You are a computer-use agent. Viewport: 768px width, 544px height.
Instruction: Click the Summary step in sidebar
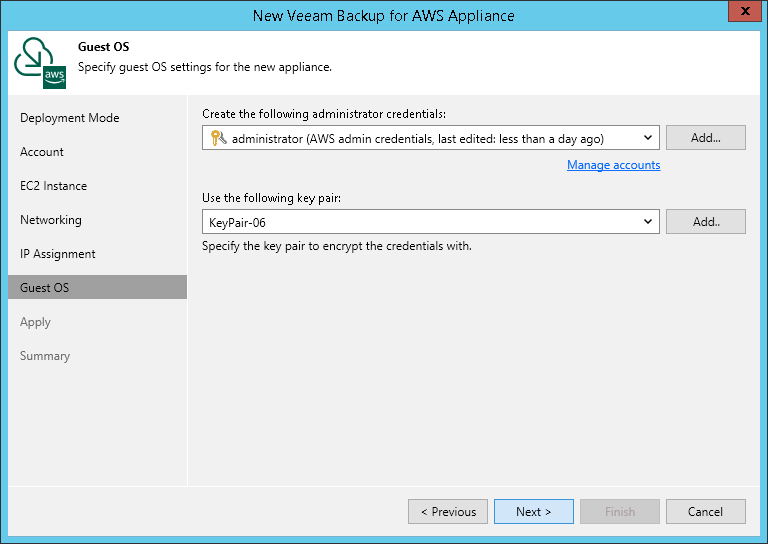point(45,356)
